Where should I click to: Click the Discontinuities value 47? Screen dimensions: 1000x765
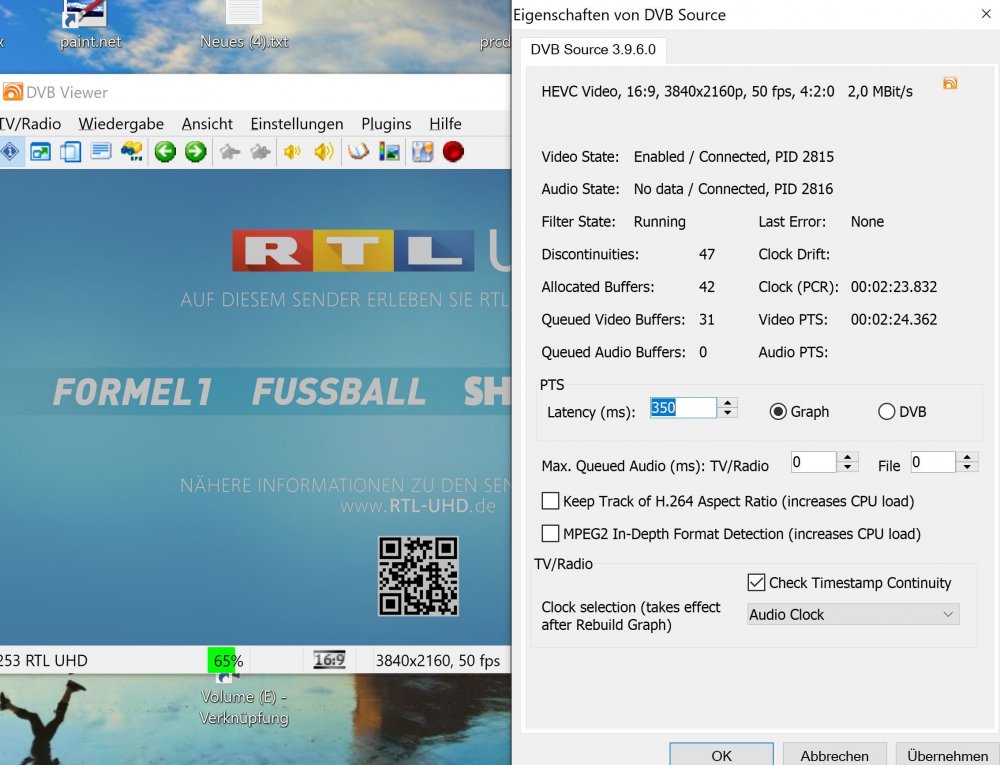pos(707,254)
